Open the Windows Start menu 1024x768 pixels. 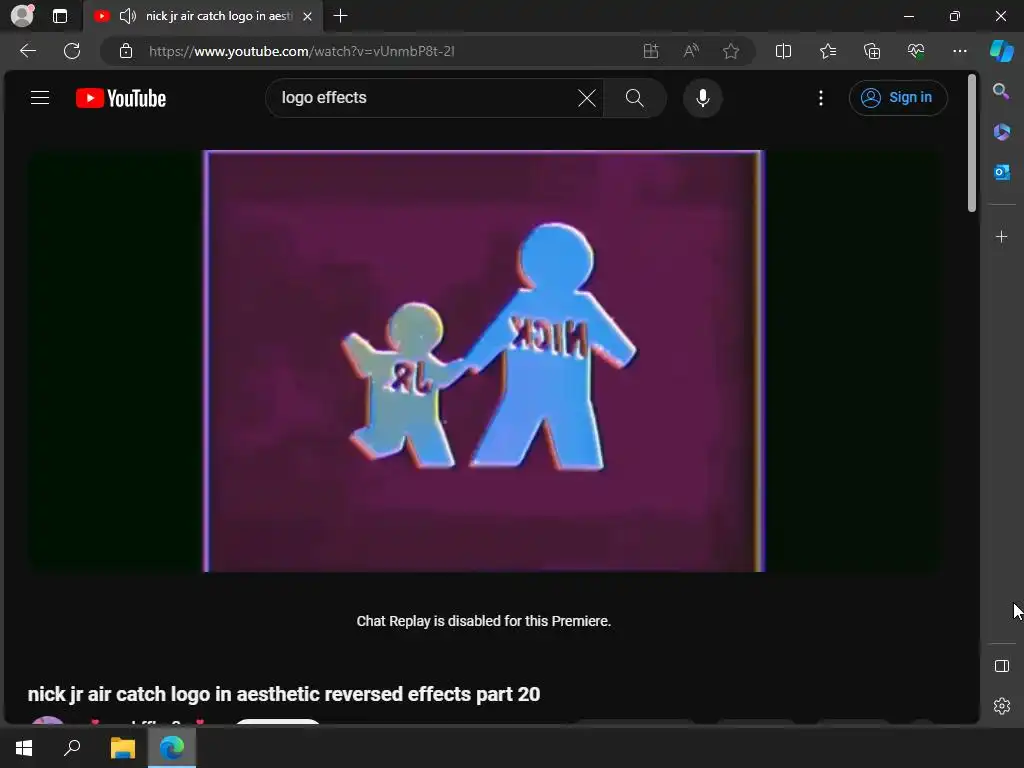click(x=24, y=748)
